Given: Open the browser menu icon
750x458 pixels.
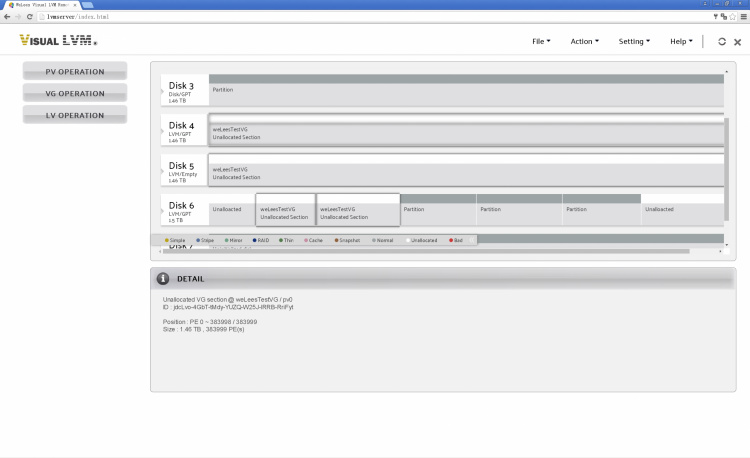Looking at the screenshot, I should pos(743,17).
